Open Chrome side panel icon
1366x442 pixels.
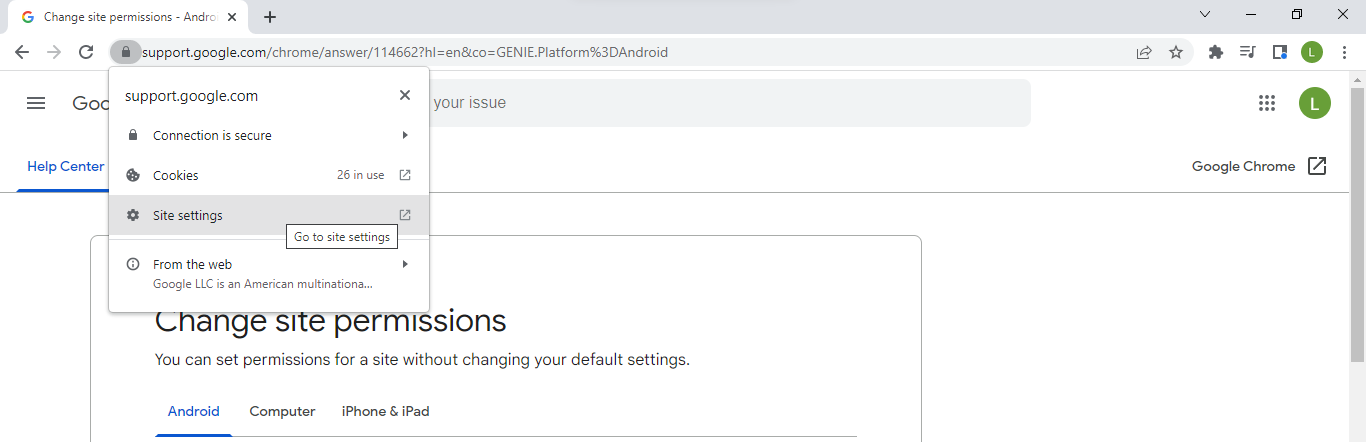pos(1279,52)
